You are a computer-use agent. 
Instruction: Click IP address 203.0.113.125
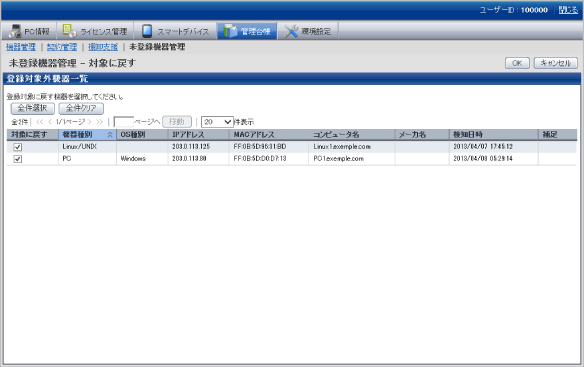click(x=191, y=147)
